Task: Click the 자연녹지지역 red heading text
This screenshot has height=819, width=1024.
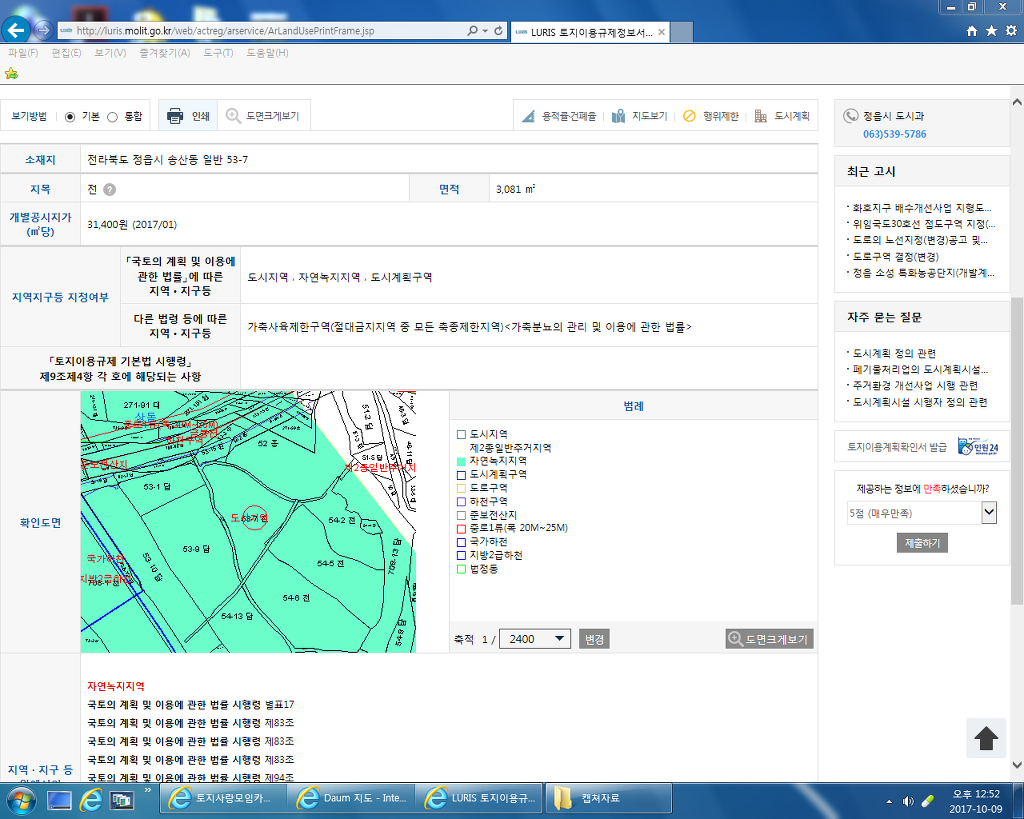Action: click(116, 686)
